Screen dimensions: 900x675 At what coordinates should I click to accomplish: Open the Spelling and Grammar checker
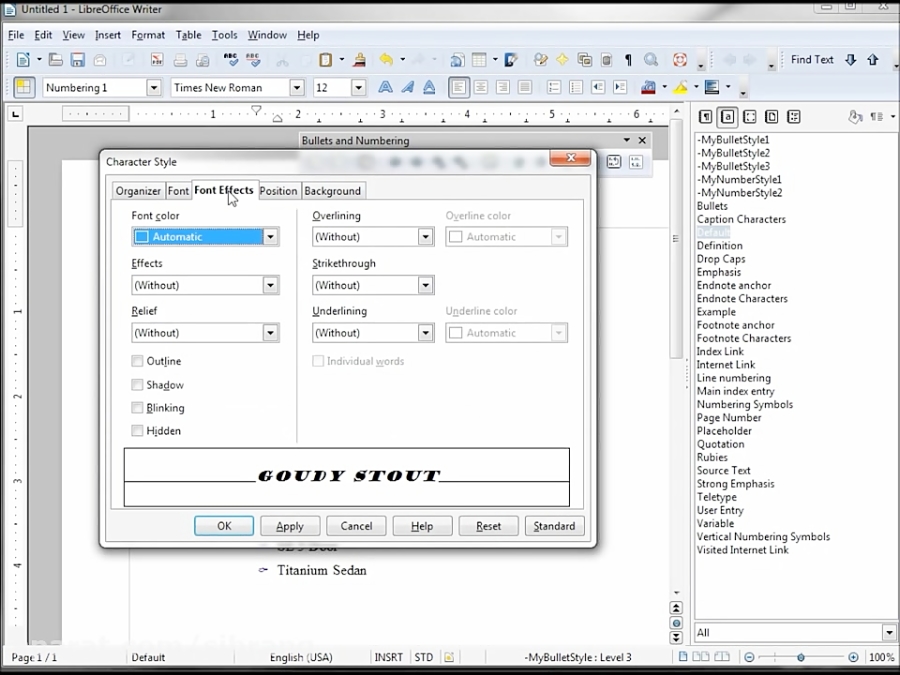point(229,59)
